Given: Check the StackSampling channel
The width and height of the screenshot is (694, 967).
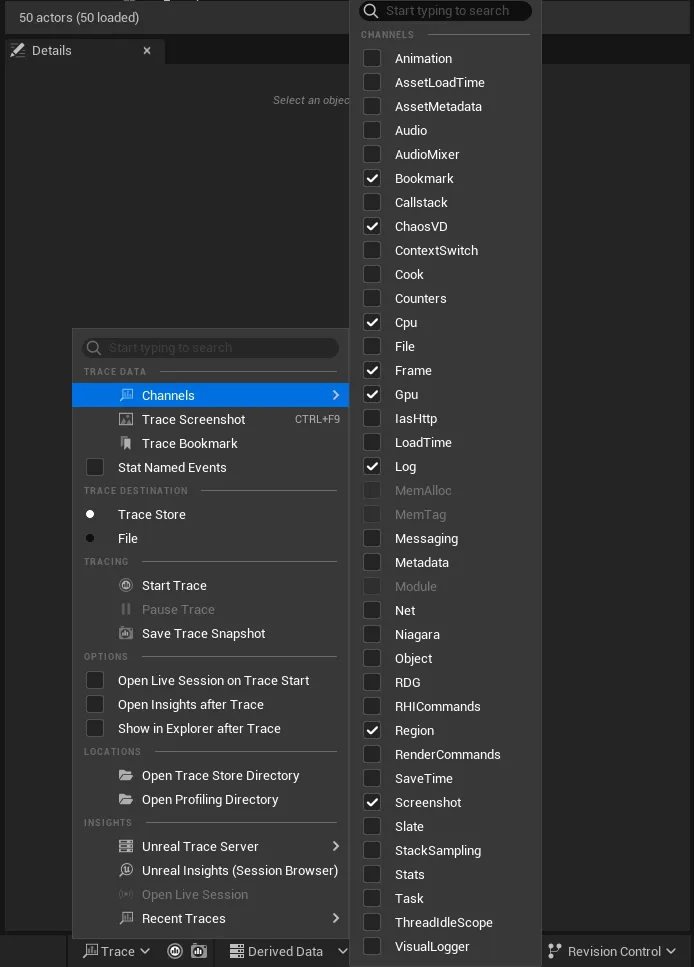Looking at the screenshot, I should coord(372,850).
